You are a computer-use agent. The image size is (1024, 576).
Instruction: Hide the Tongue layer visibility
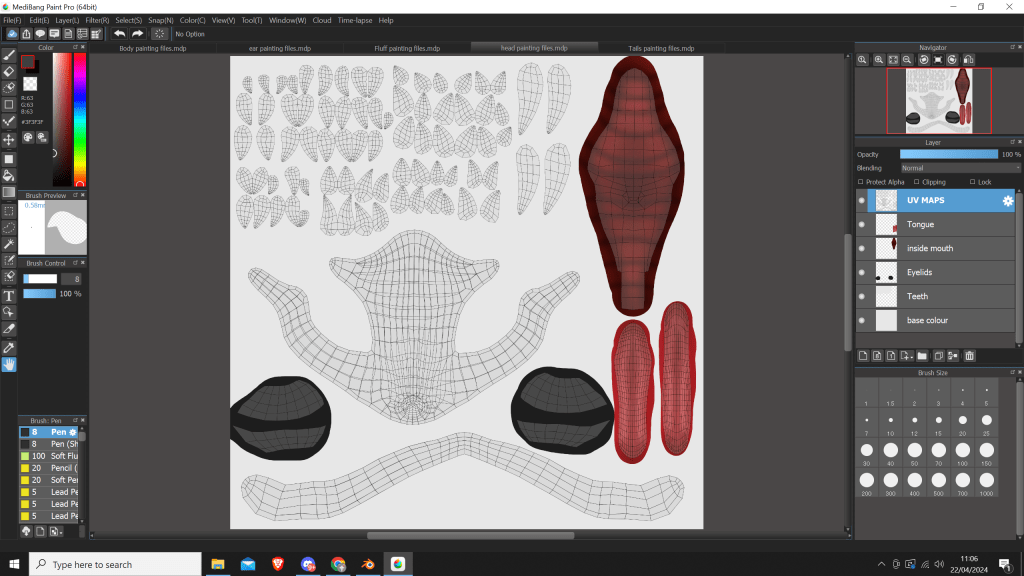pos(862,225)
